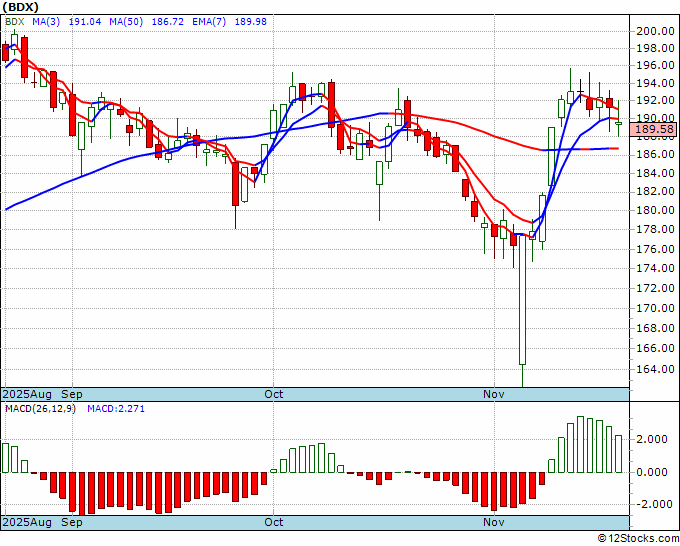The height and width of the screenshot is (546, 680).
Task: Click the current price tag 189.58
Action: [x=654, y=129]
